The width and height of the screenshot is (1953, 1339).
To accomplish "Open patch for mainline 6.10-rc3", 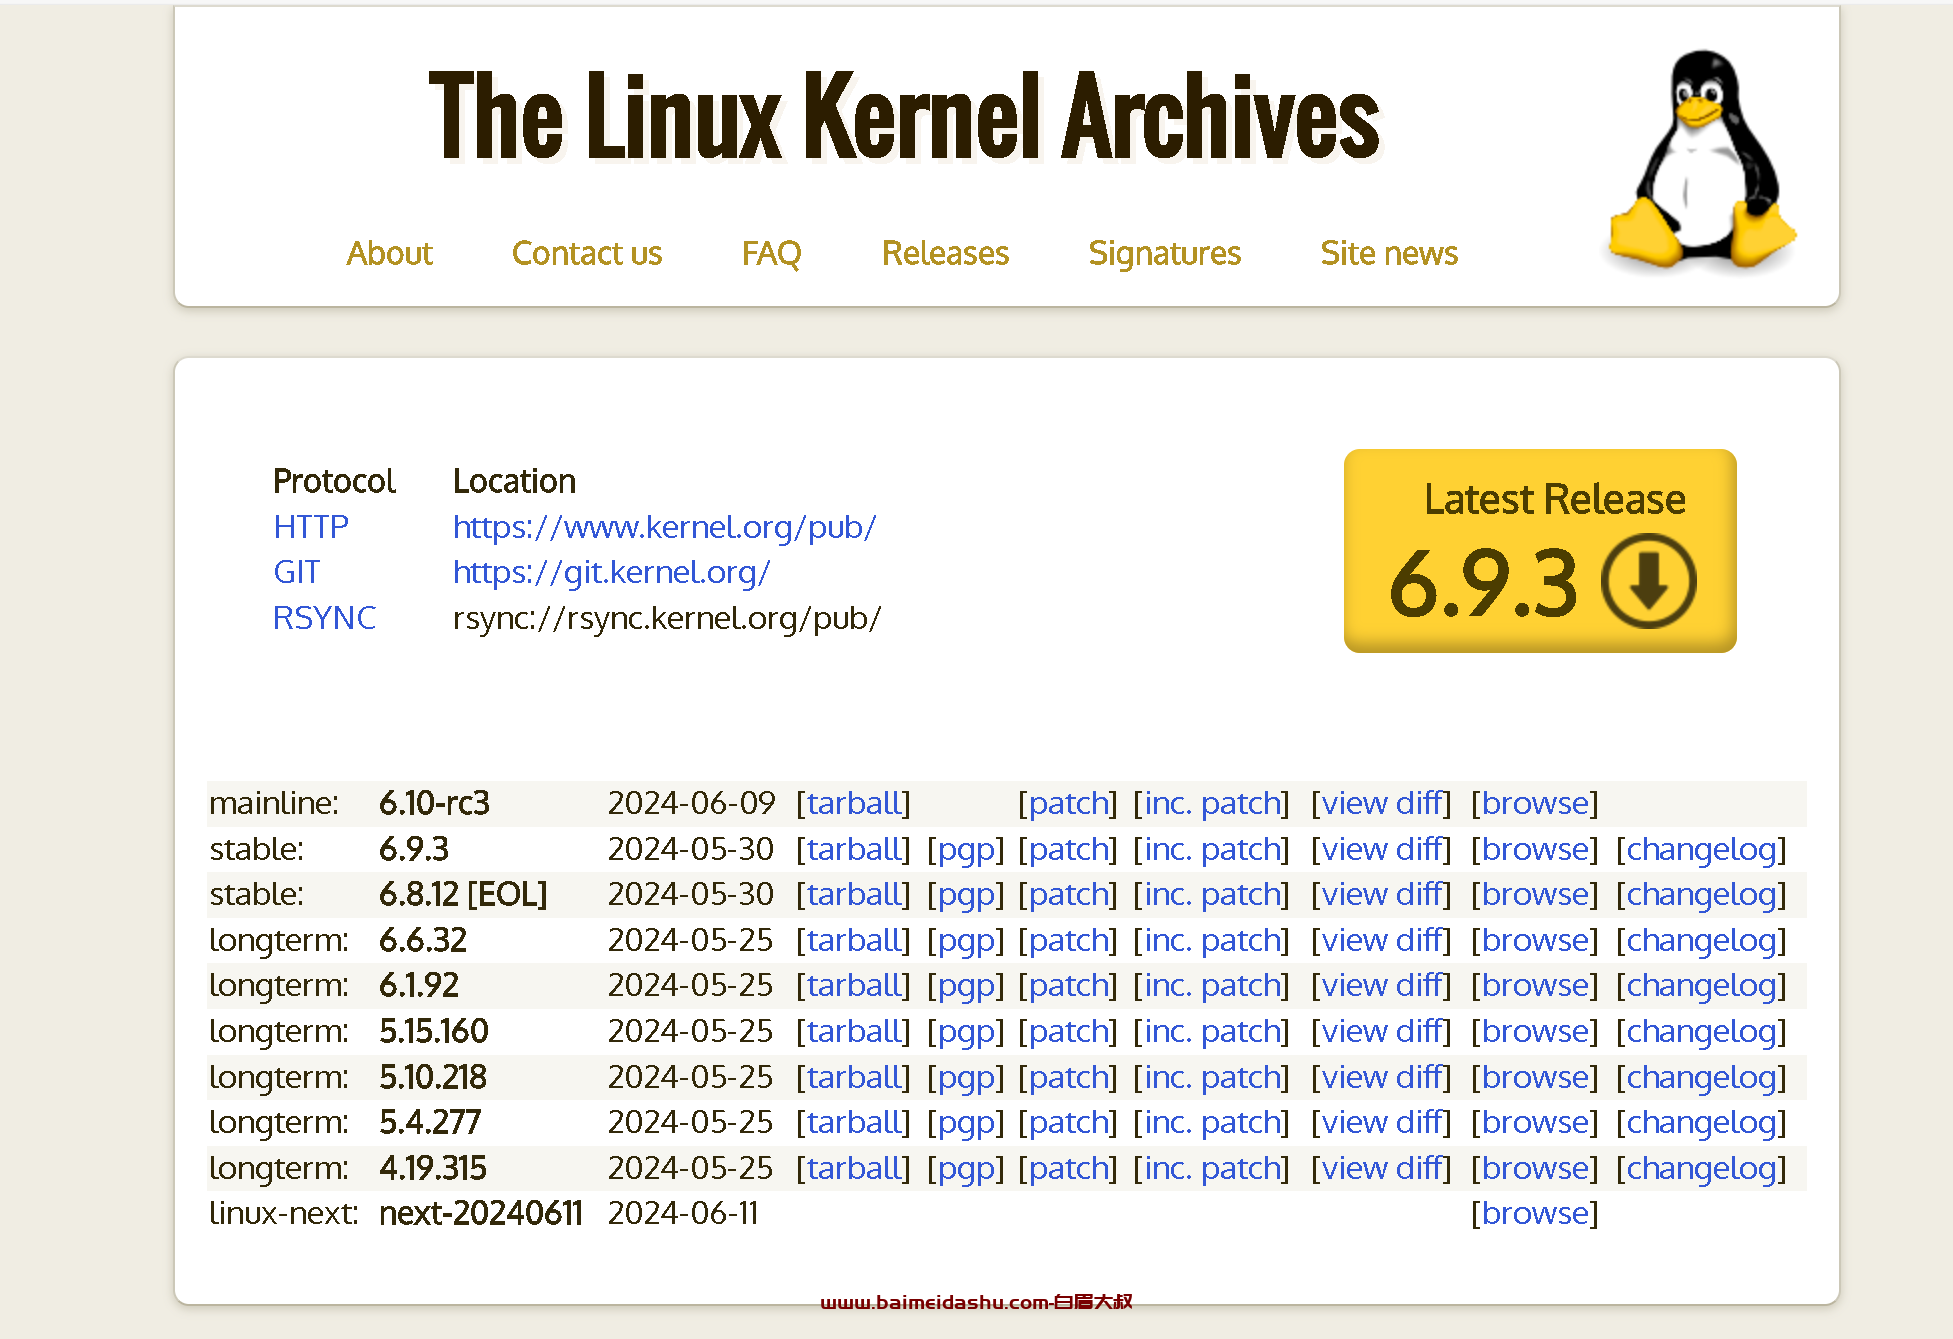I will point(1068,803).
